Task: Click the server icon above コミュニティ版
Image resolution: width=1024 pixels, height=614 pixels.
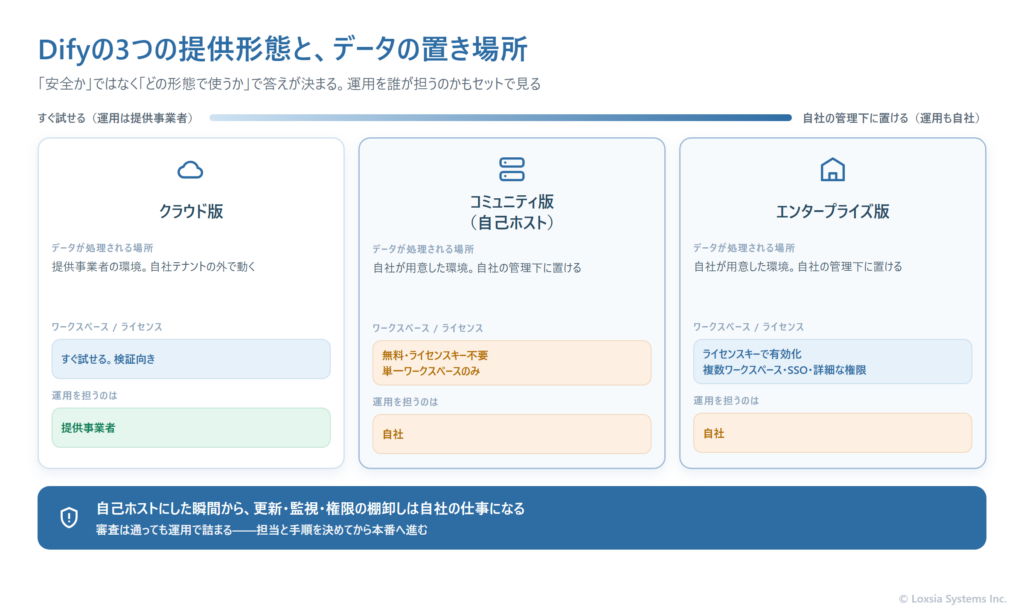Action: 511,169
